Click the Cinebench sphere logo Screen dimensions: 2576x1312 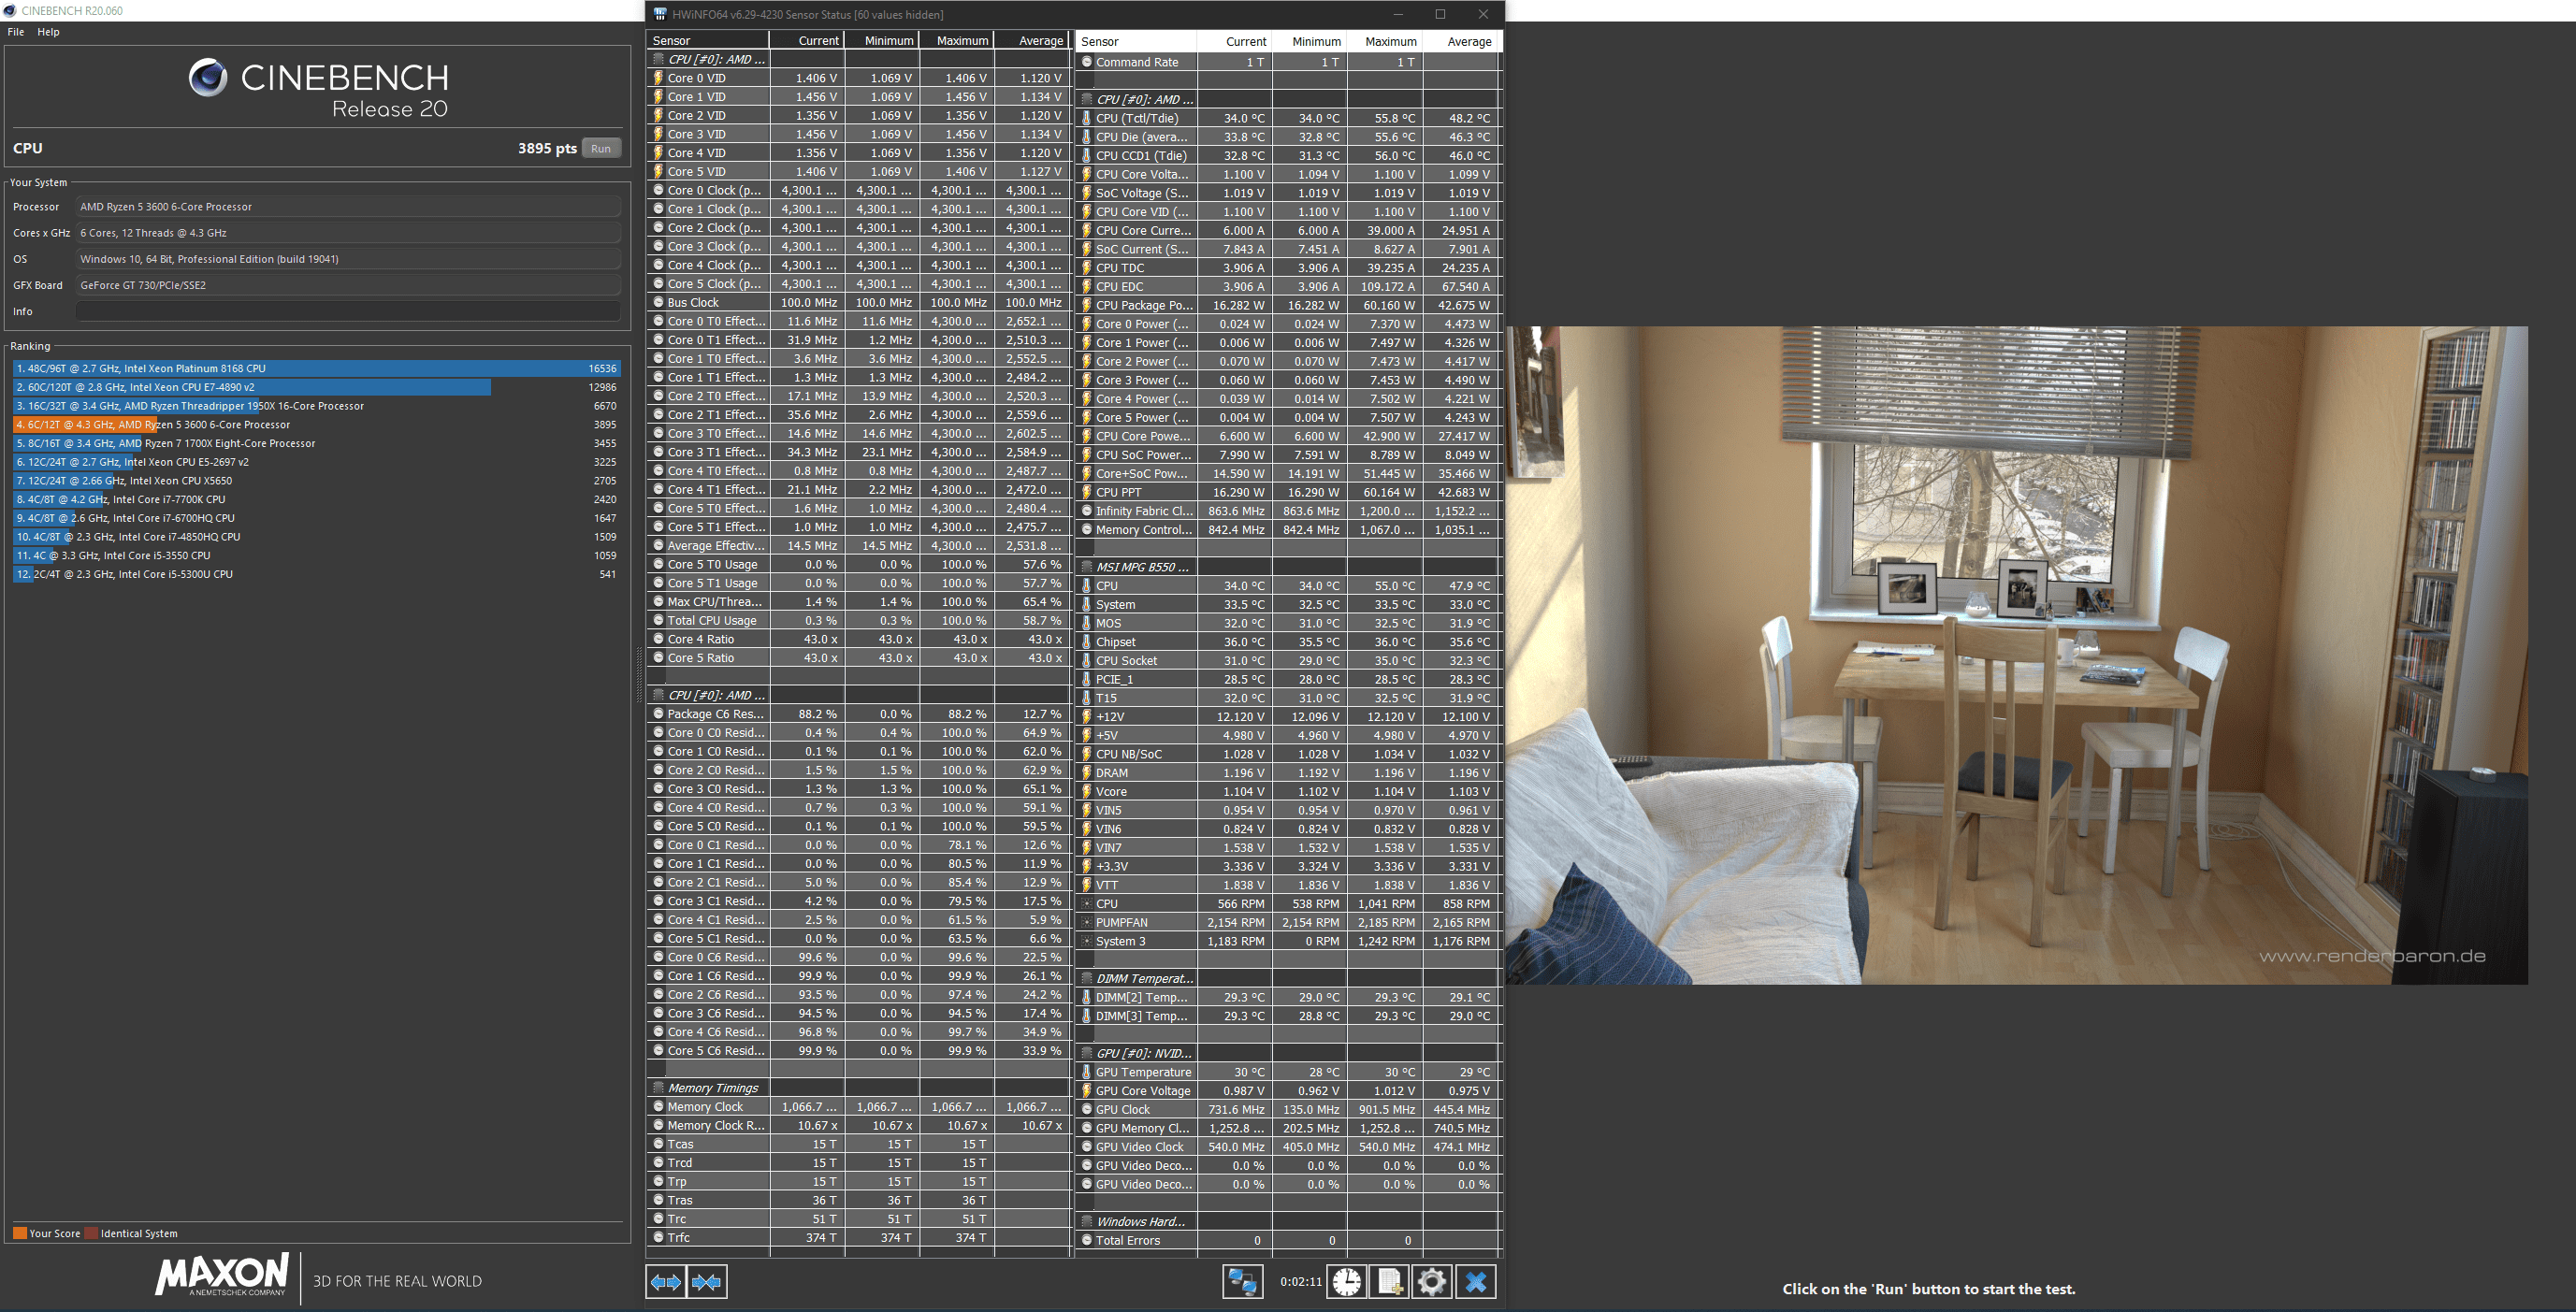(208, 78)
